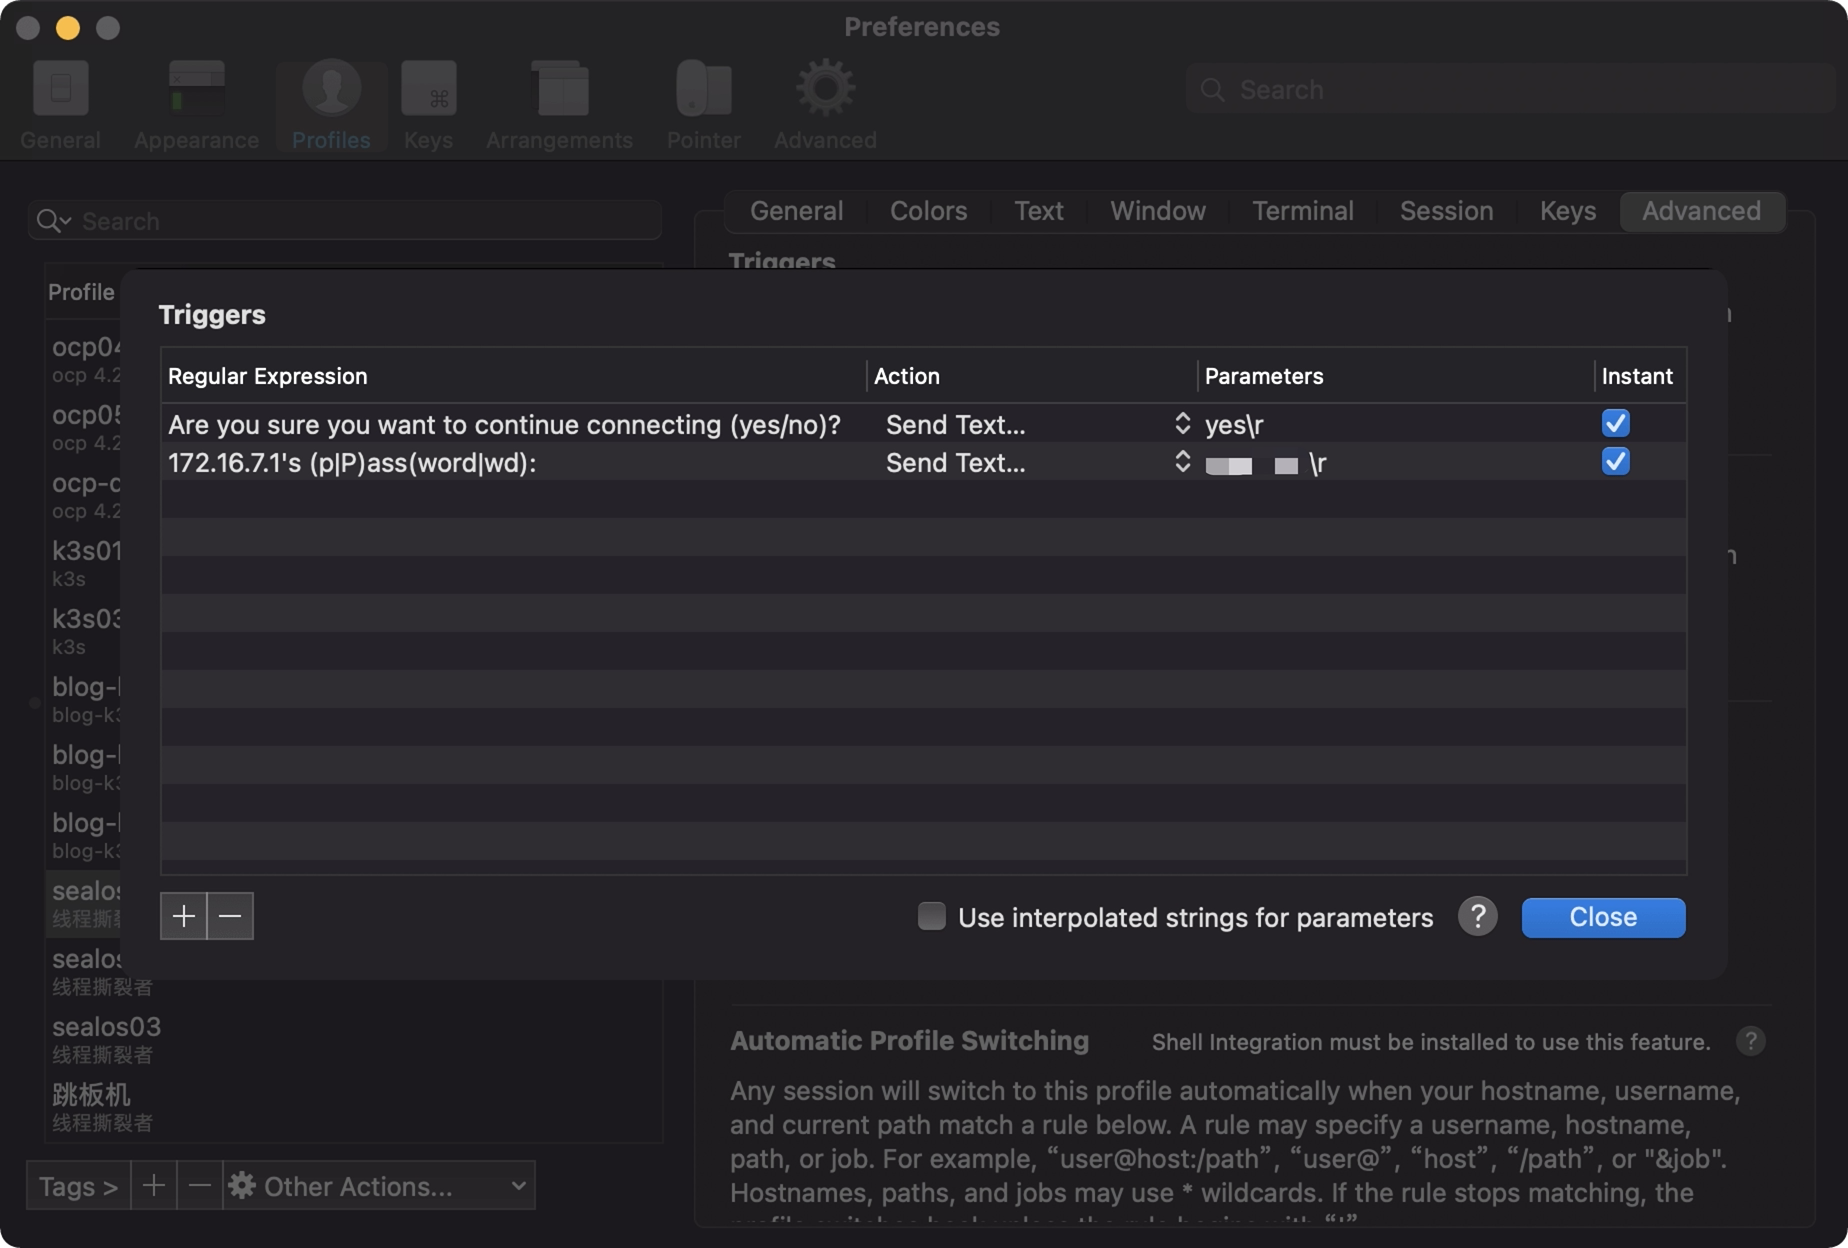Screen dimensions: 1848x1248
Task: Switch to the Text profile tab
Action: (x=1038, y=211)
